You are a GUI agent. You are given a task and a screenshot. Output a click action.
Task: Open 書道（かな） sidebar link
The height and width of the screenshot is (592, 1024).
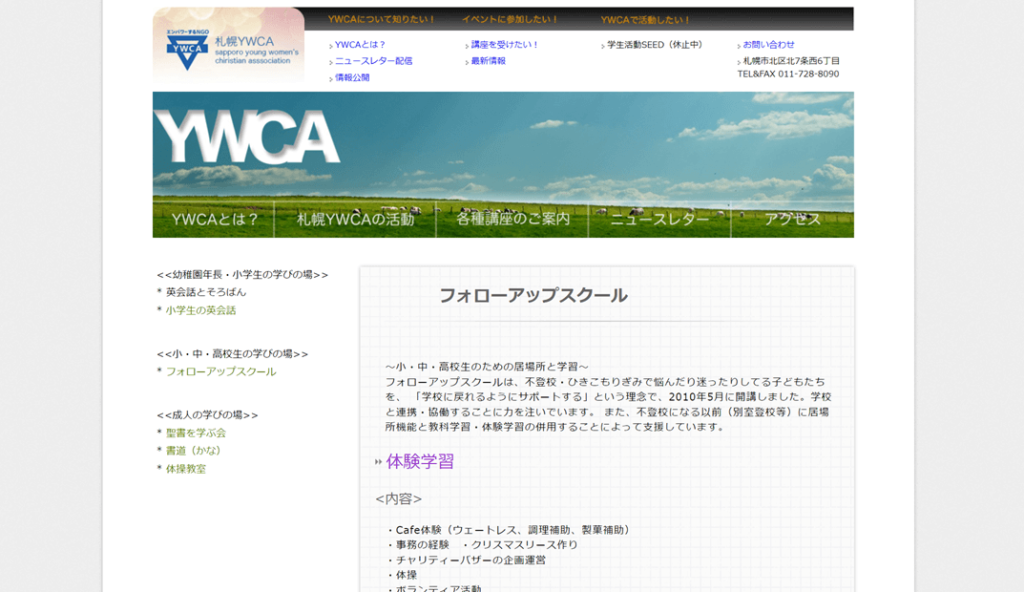point(193,451)
